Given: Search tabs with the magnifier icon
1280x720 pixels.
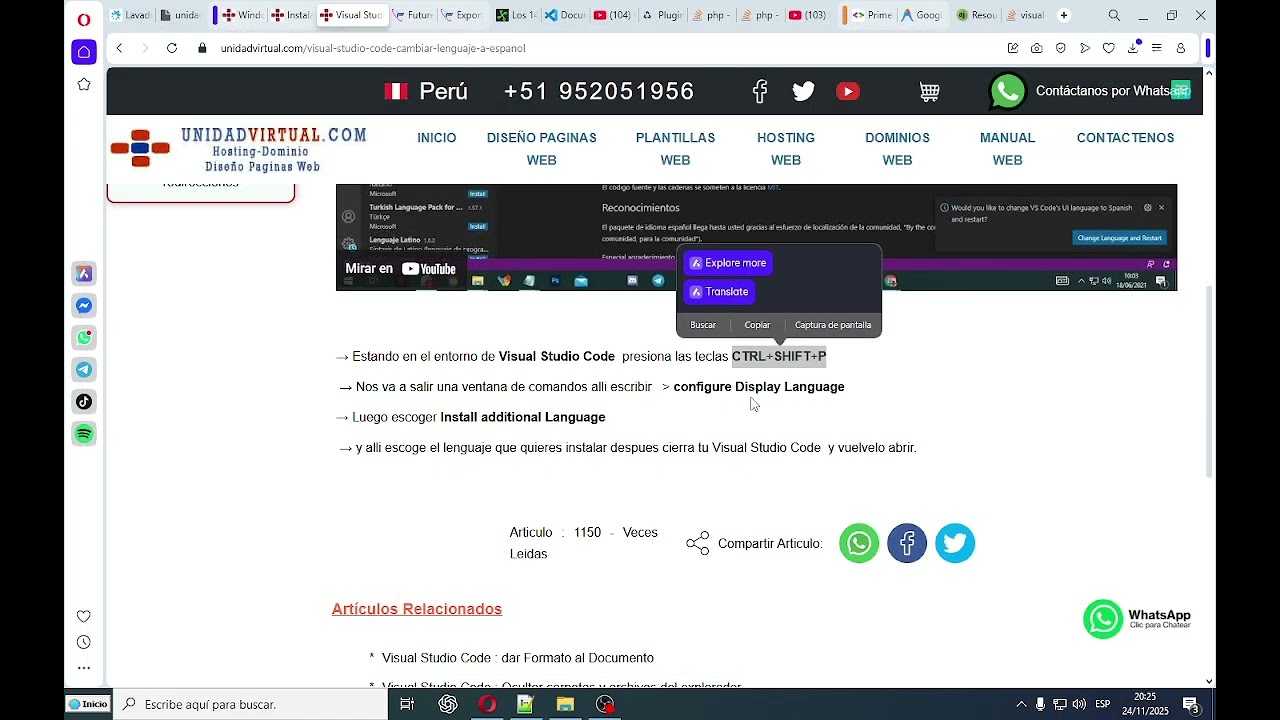Looking at the screenshot, I should (1114, 15).
